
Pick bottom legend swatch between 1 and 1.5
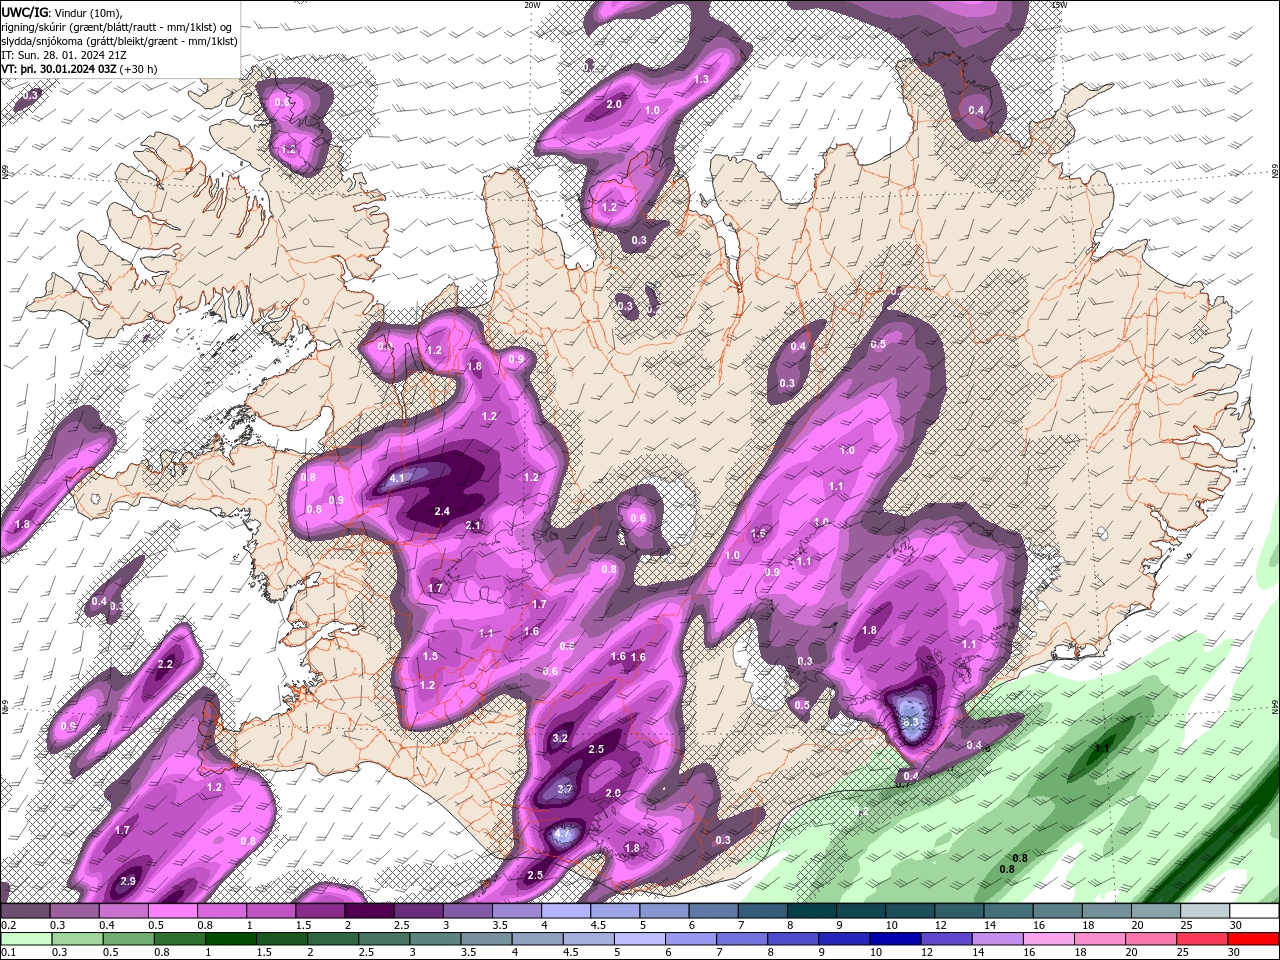231,939
